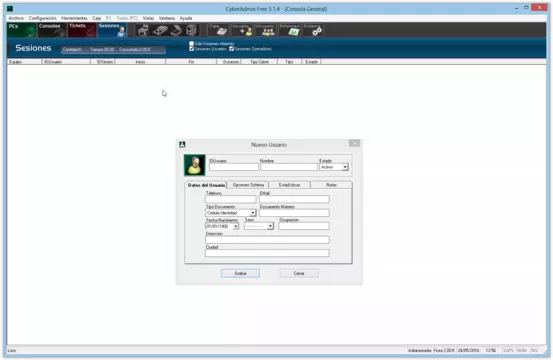Switch to the Opciones Sistema tab
The image size is (553, 360).
tap(248, 185)
